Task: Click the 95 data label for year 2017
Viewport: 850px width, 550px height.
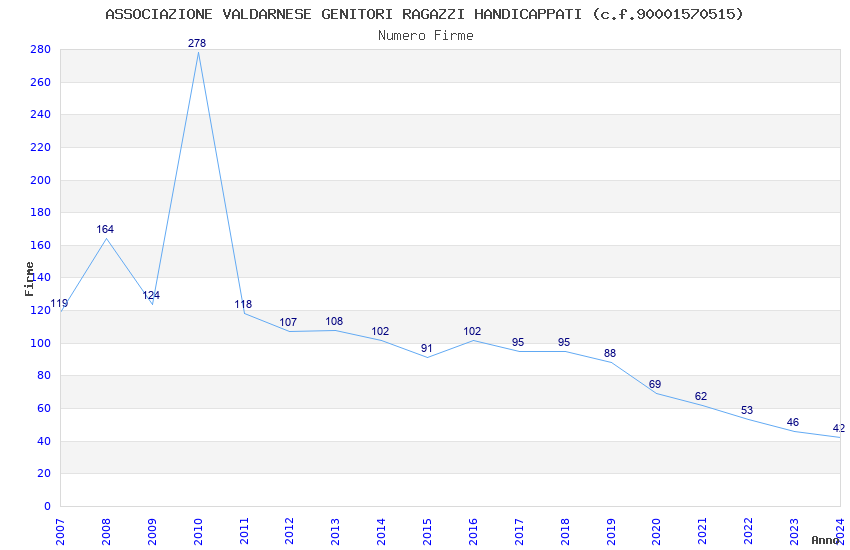Action: [518, 342]
